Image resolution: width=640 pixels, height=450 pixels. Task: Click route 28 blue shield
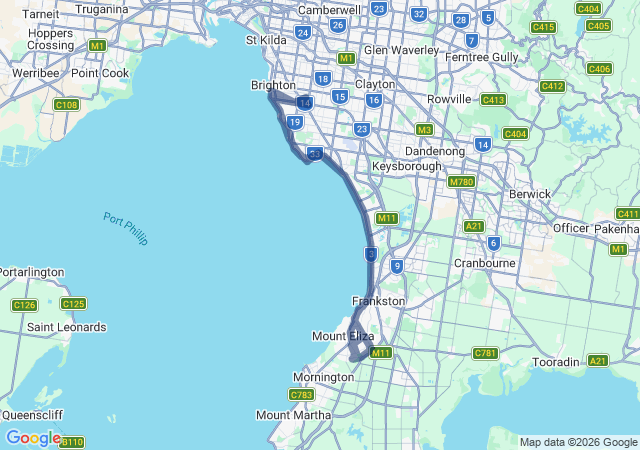pyautogui.click(x=461, y=20)
